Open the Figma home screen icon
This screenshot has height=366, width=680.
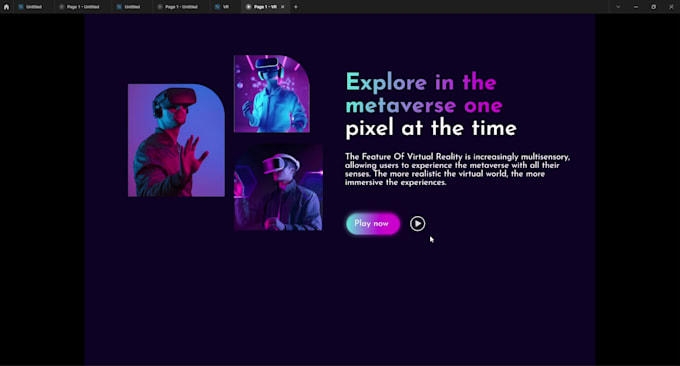[x=6, y=7]
